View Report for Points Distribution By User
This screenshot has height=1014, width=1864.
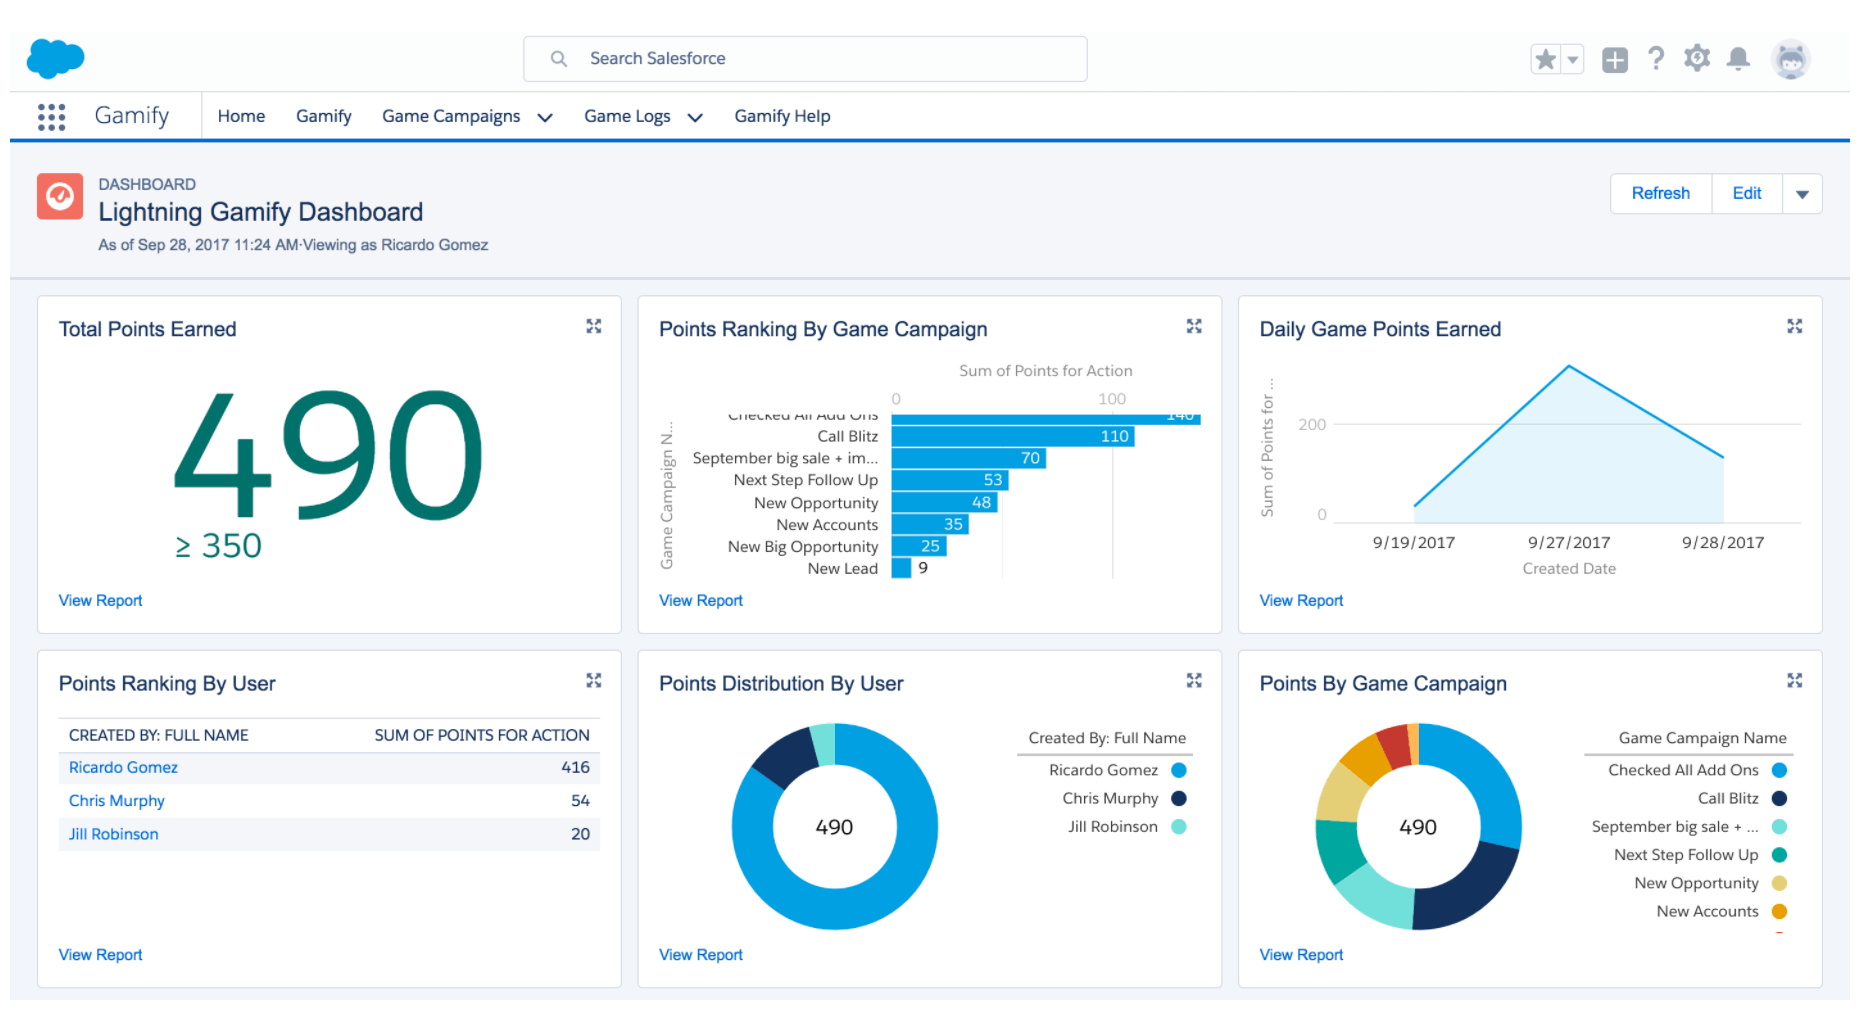[701, 954]
